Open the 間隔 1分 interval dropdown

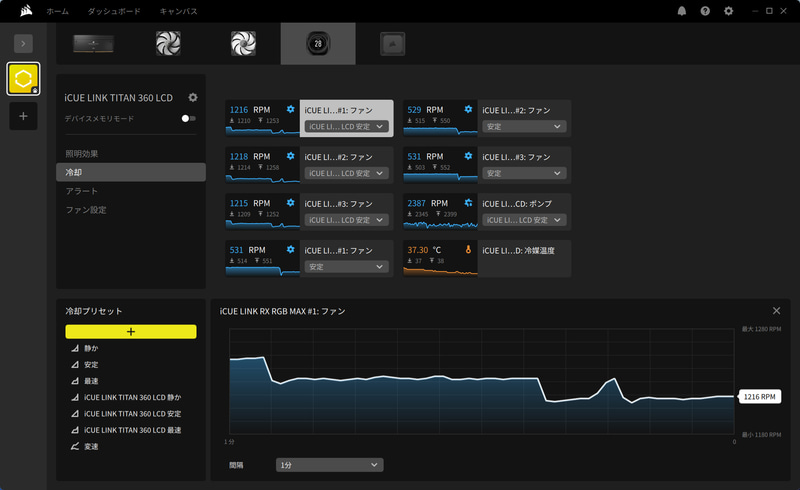click(330, 465)
